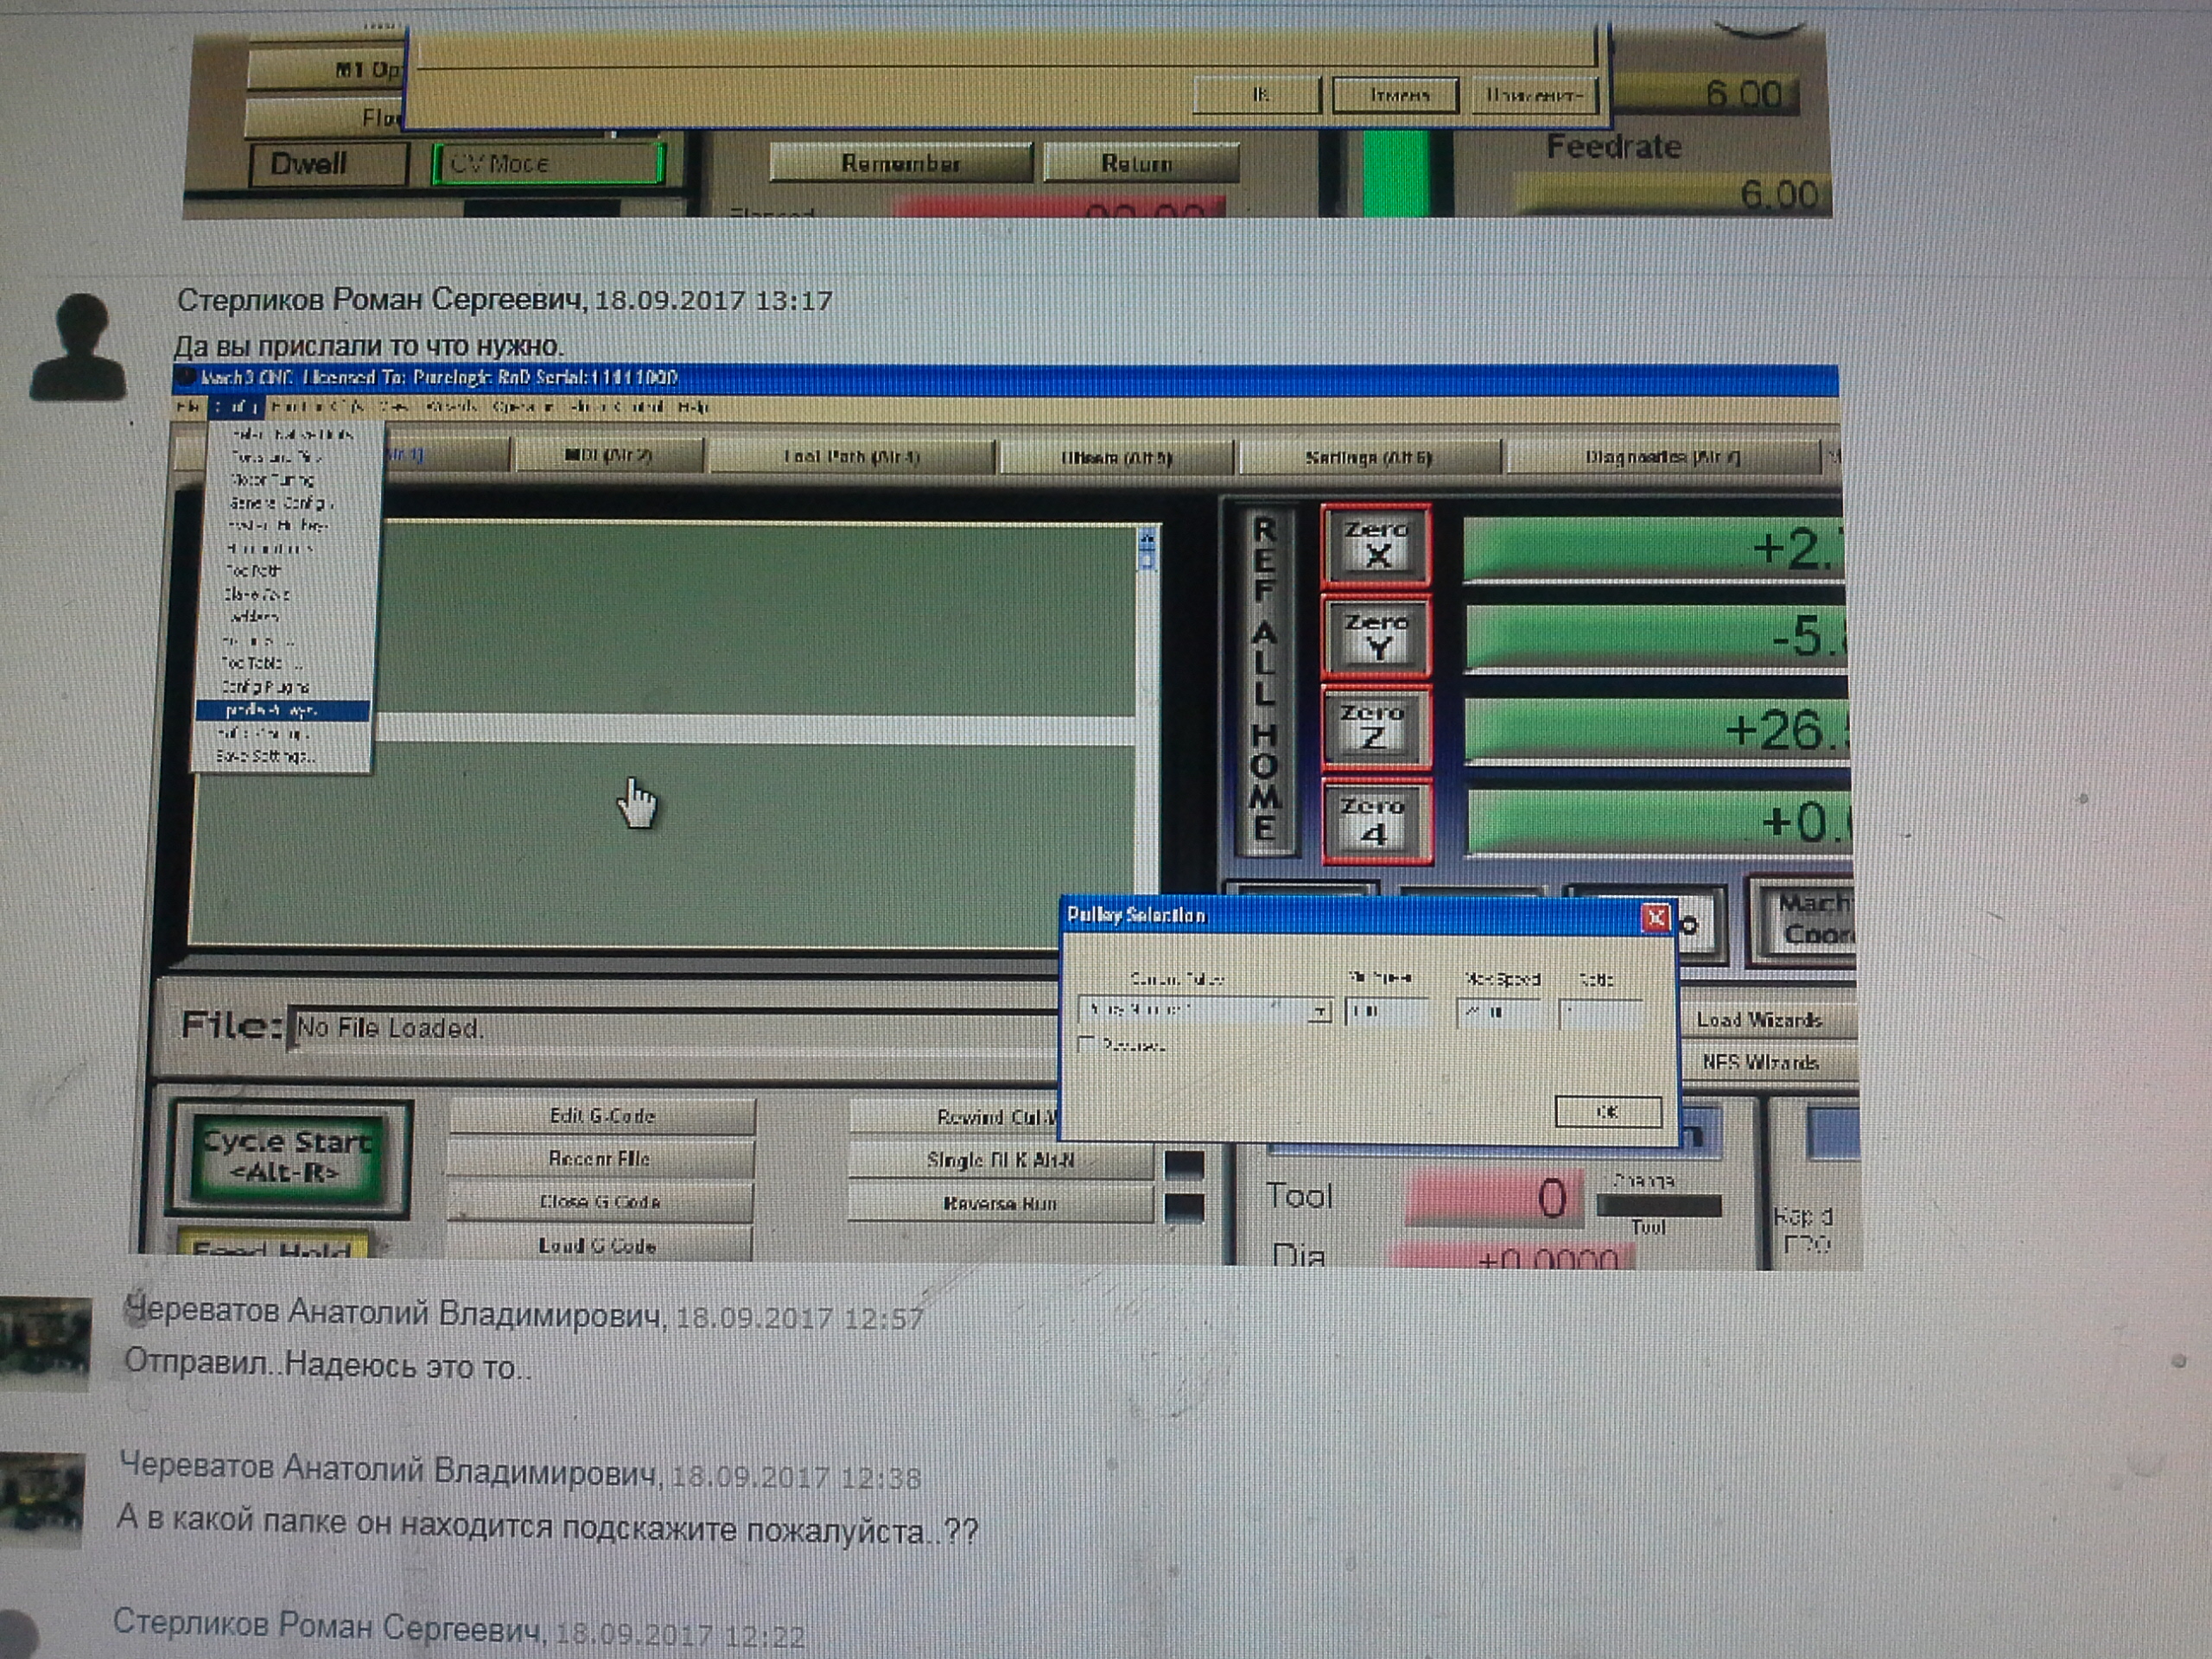The image size is (2212, 1659).
Task: Click the Zero 4 axis button
Action: click(1376, 820)
